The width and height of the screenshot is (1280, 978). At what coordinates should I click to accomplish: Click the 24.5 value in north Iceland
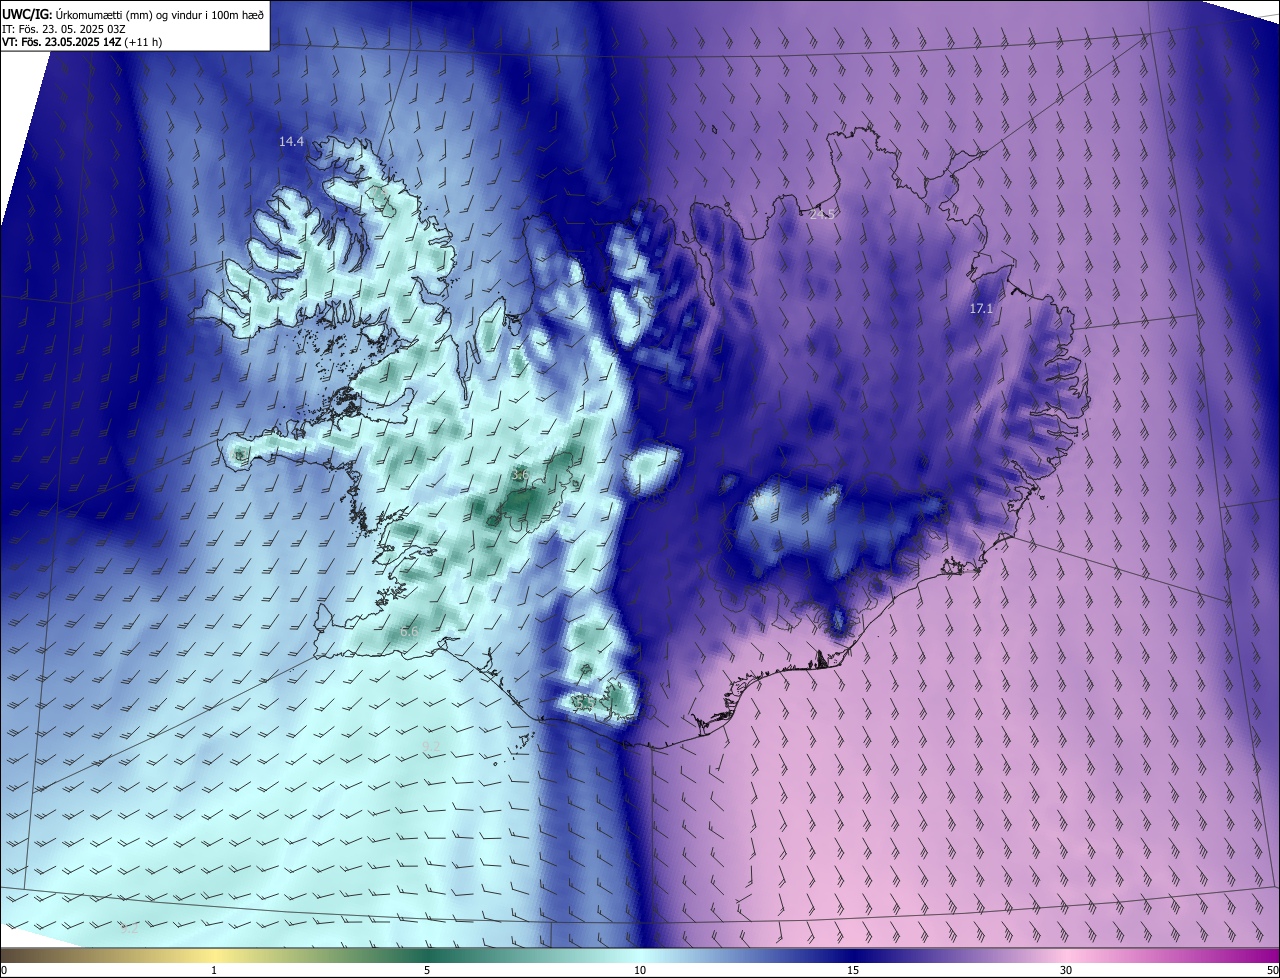(x=822, y=214)
